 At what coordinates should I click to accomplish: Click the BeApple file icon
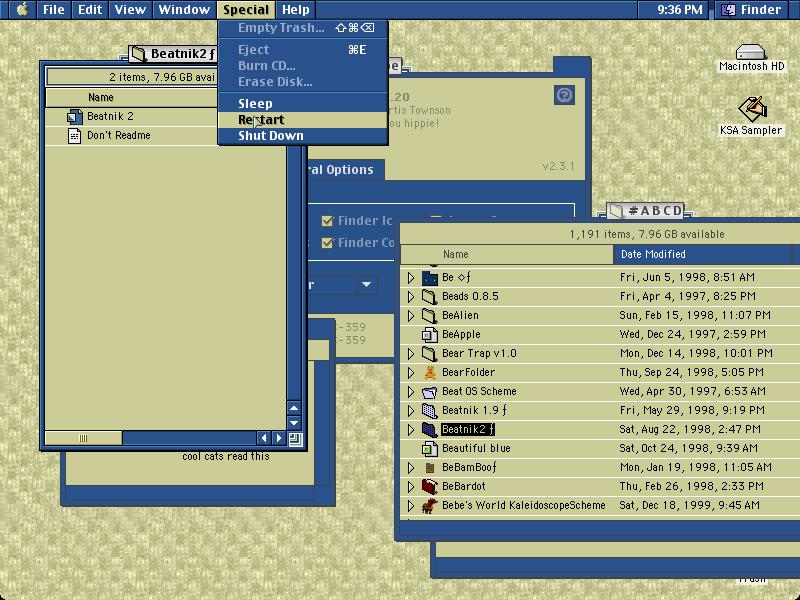click(x=430, y=335)
